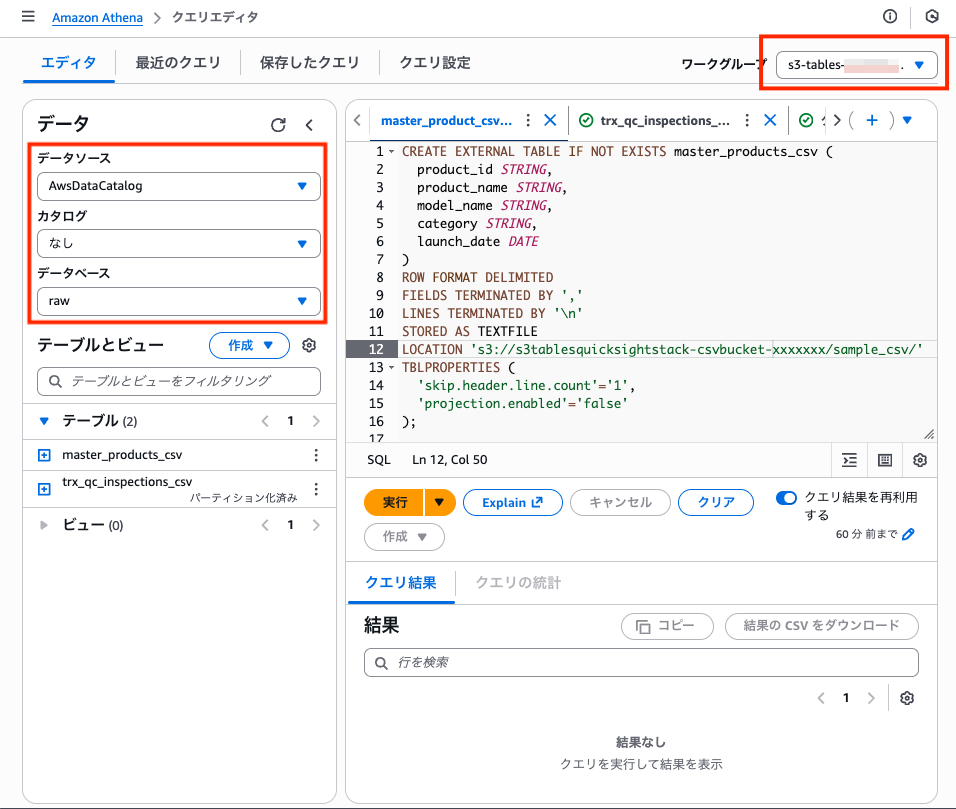Image resolution: width=956 pixels, height=809 pixels.
Task: Open a new query tab with the plus icon
Action: coord(871,119)
